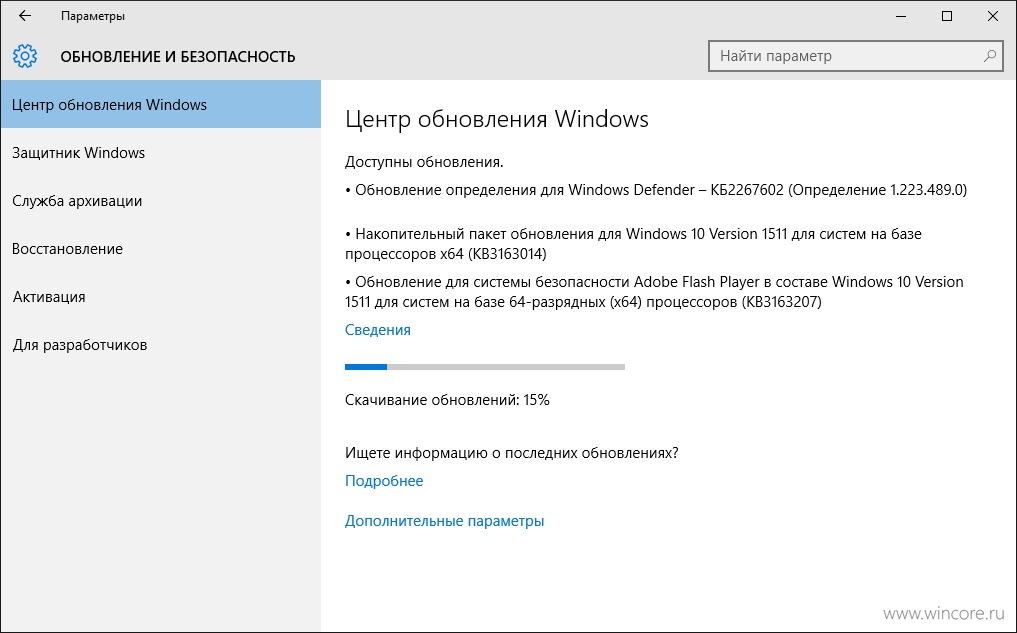Click the back arrow in title bar
This screenshot has height=633, width=1017.
pyautogui.click(x=25, y=16)
